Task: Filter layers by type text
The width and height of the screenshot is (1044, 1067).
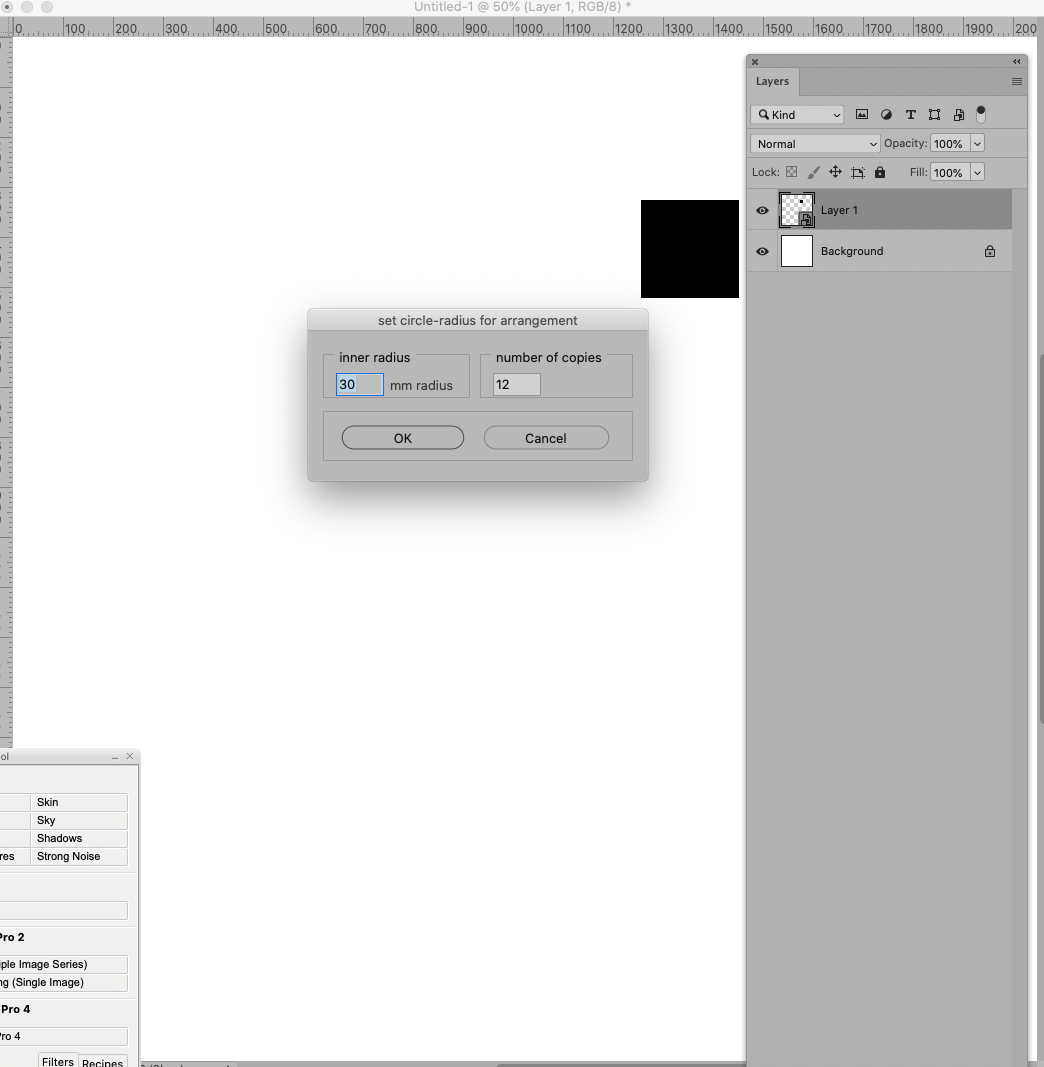Action: click(x=911, y=114)
